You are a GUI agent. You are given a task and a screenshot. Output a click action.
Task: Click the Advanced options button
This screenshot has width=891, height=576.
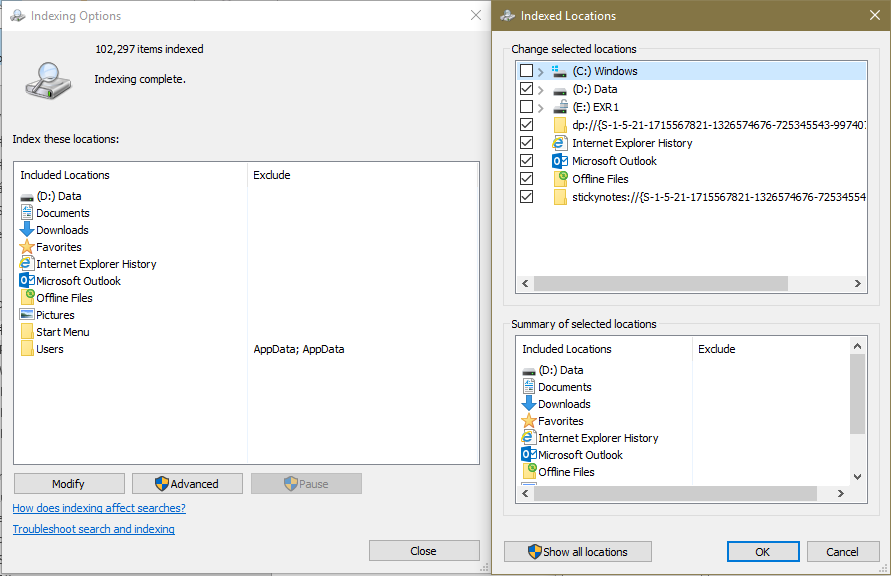click(187, 483)
